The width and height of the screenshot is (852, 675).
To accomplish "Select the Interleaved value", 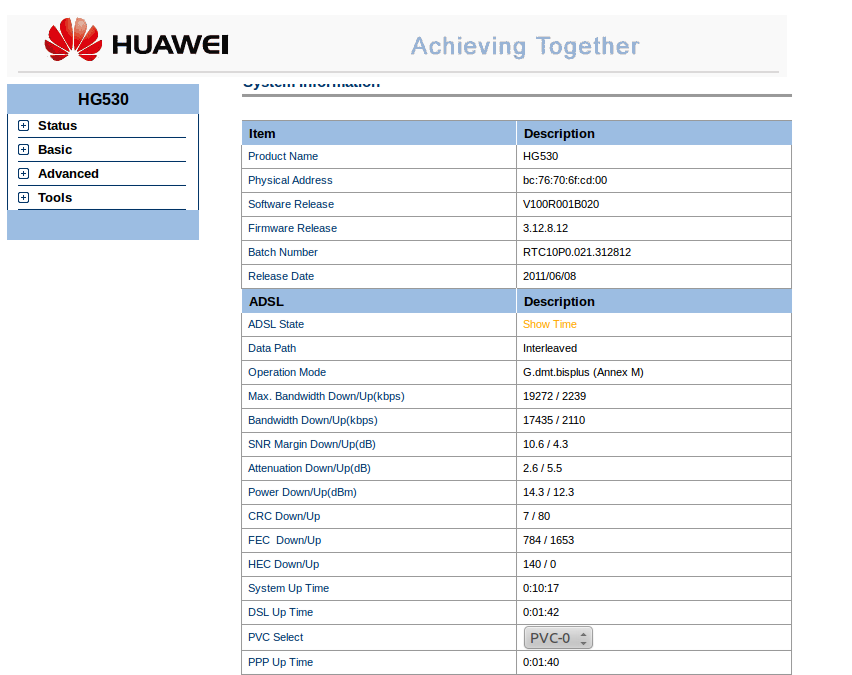I will click(550, 348).
